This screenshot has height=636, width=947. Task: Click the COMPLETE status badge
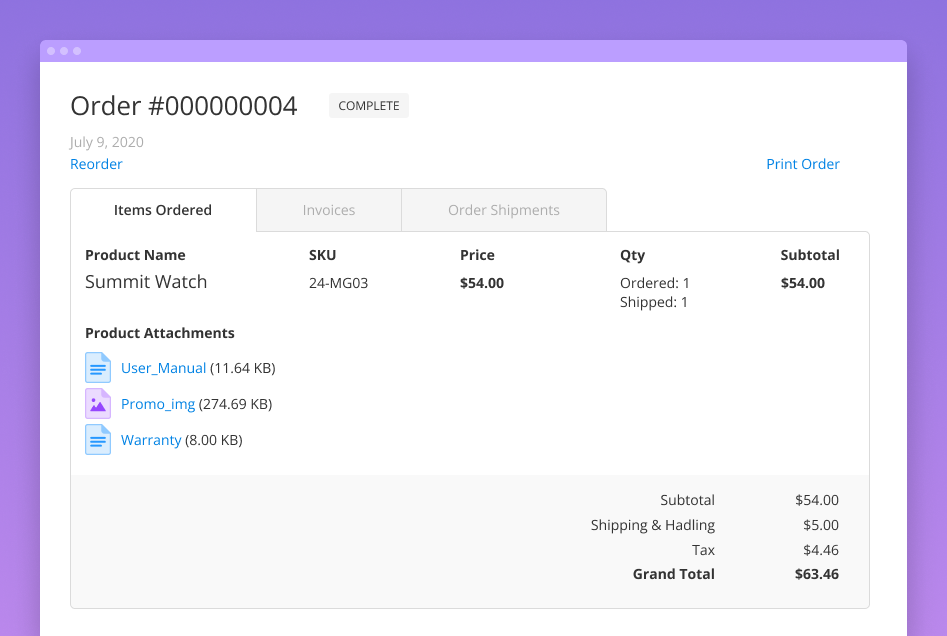click(368, 105)
